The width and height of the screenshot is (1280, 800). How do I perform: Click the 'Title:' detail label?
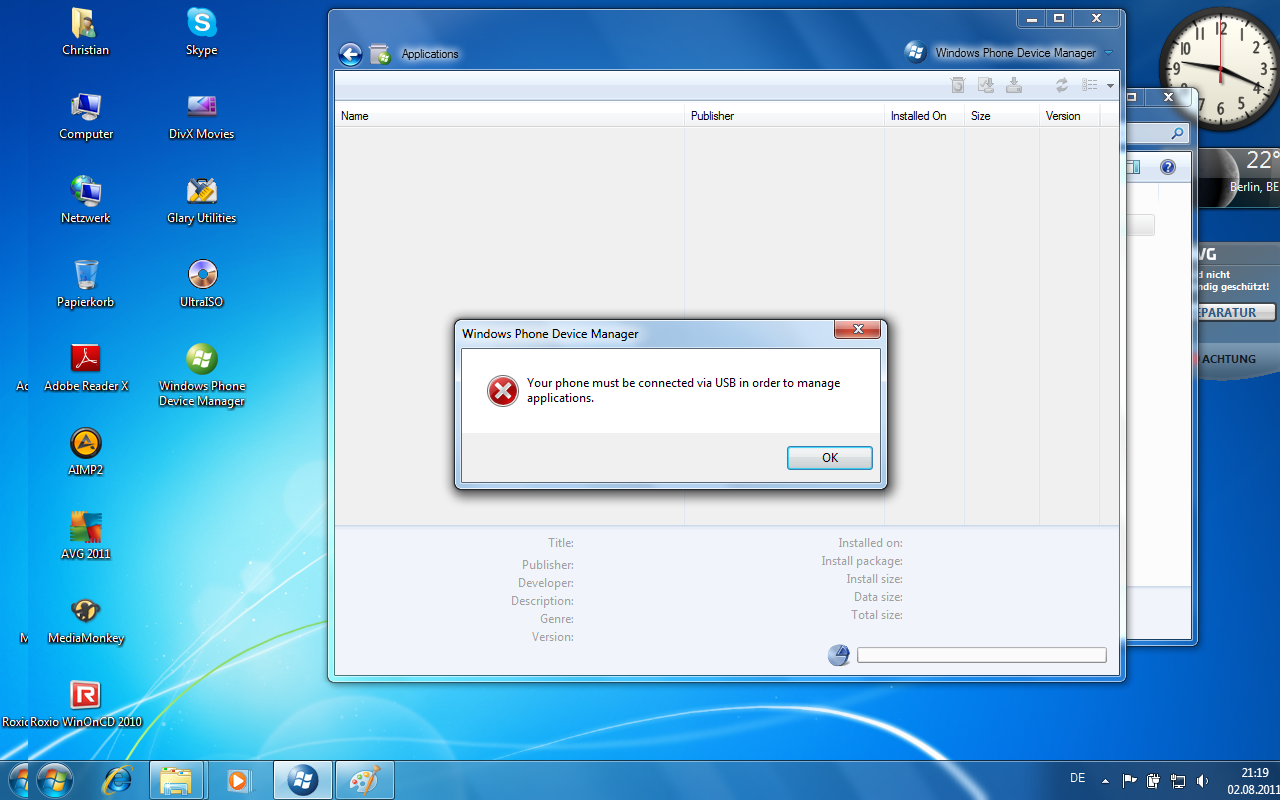[x=561, y=543]
